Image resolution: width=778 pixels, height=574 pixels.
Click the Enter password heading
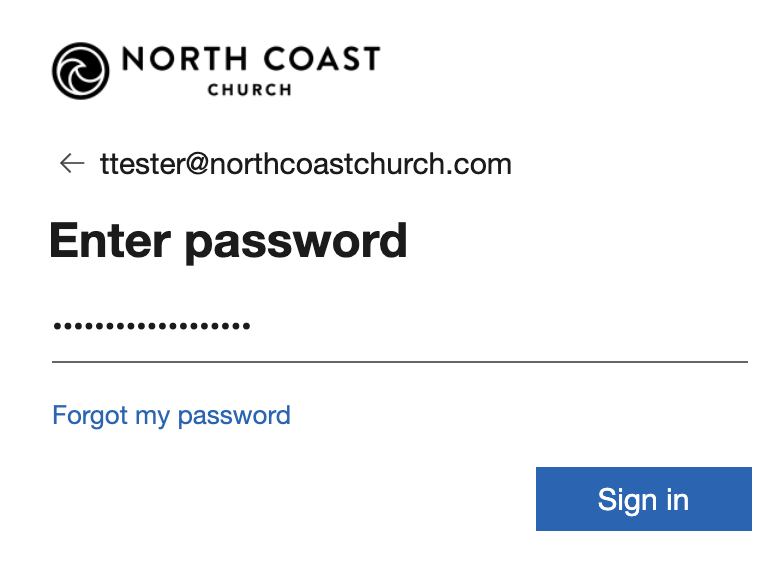(228, 241)
